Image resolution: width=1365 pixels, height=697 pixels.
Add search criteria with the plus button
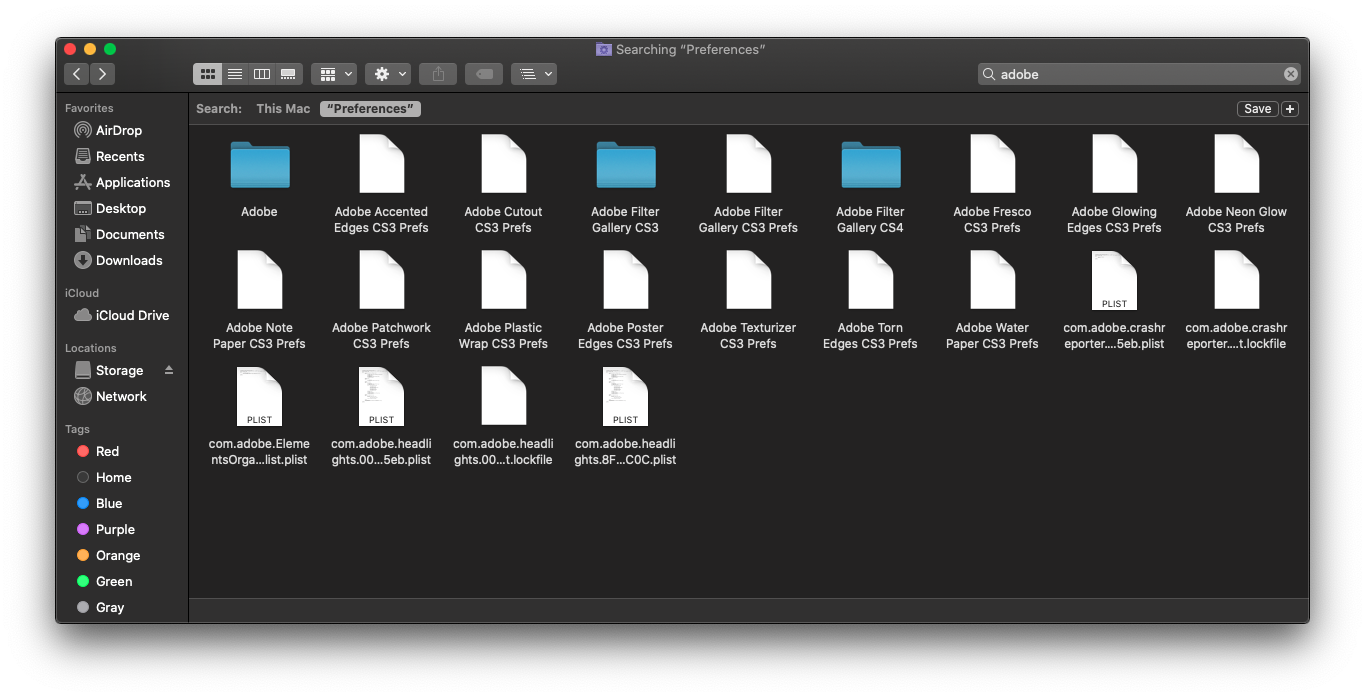click(x=1290, y=109)
